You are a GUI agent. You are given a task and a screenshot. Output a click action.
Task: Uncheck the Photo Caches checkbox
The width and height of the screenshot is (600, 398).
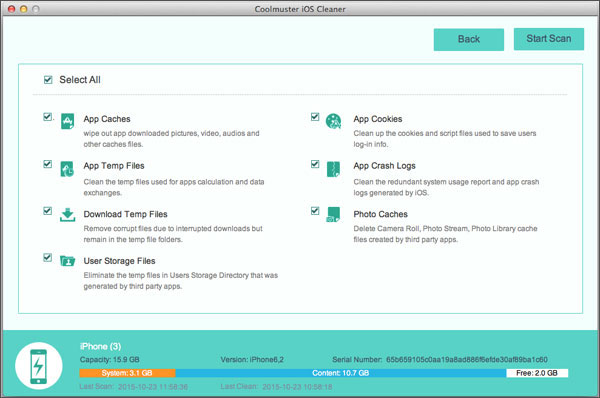point(315,211)
